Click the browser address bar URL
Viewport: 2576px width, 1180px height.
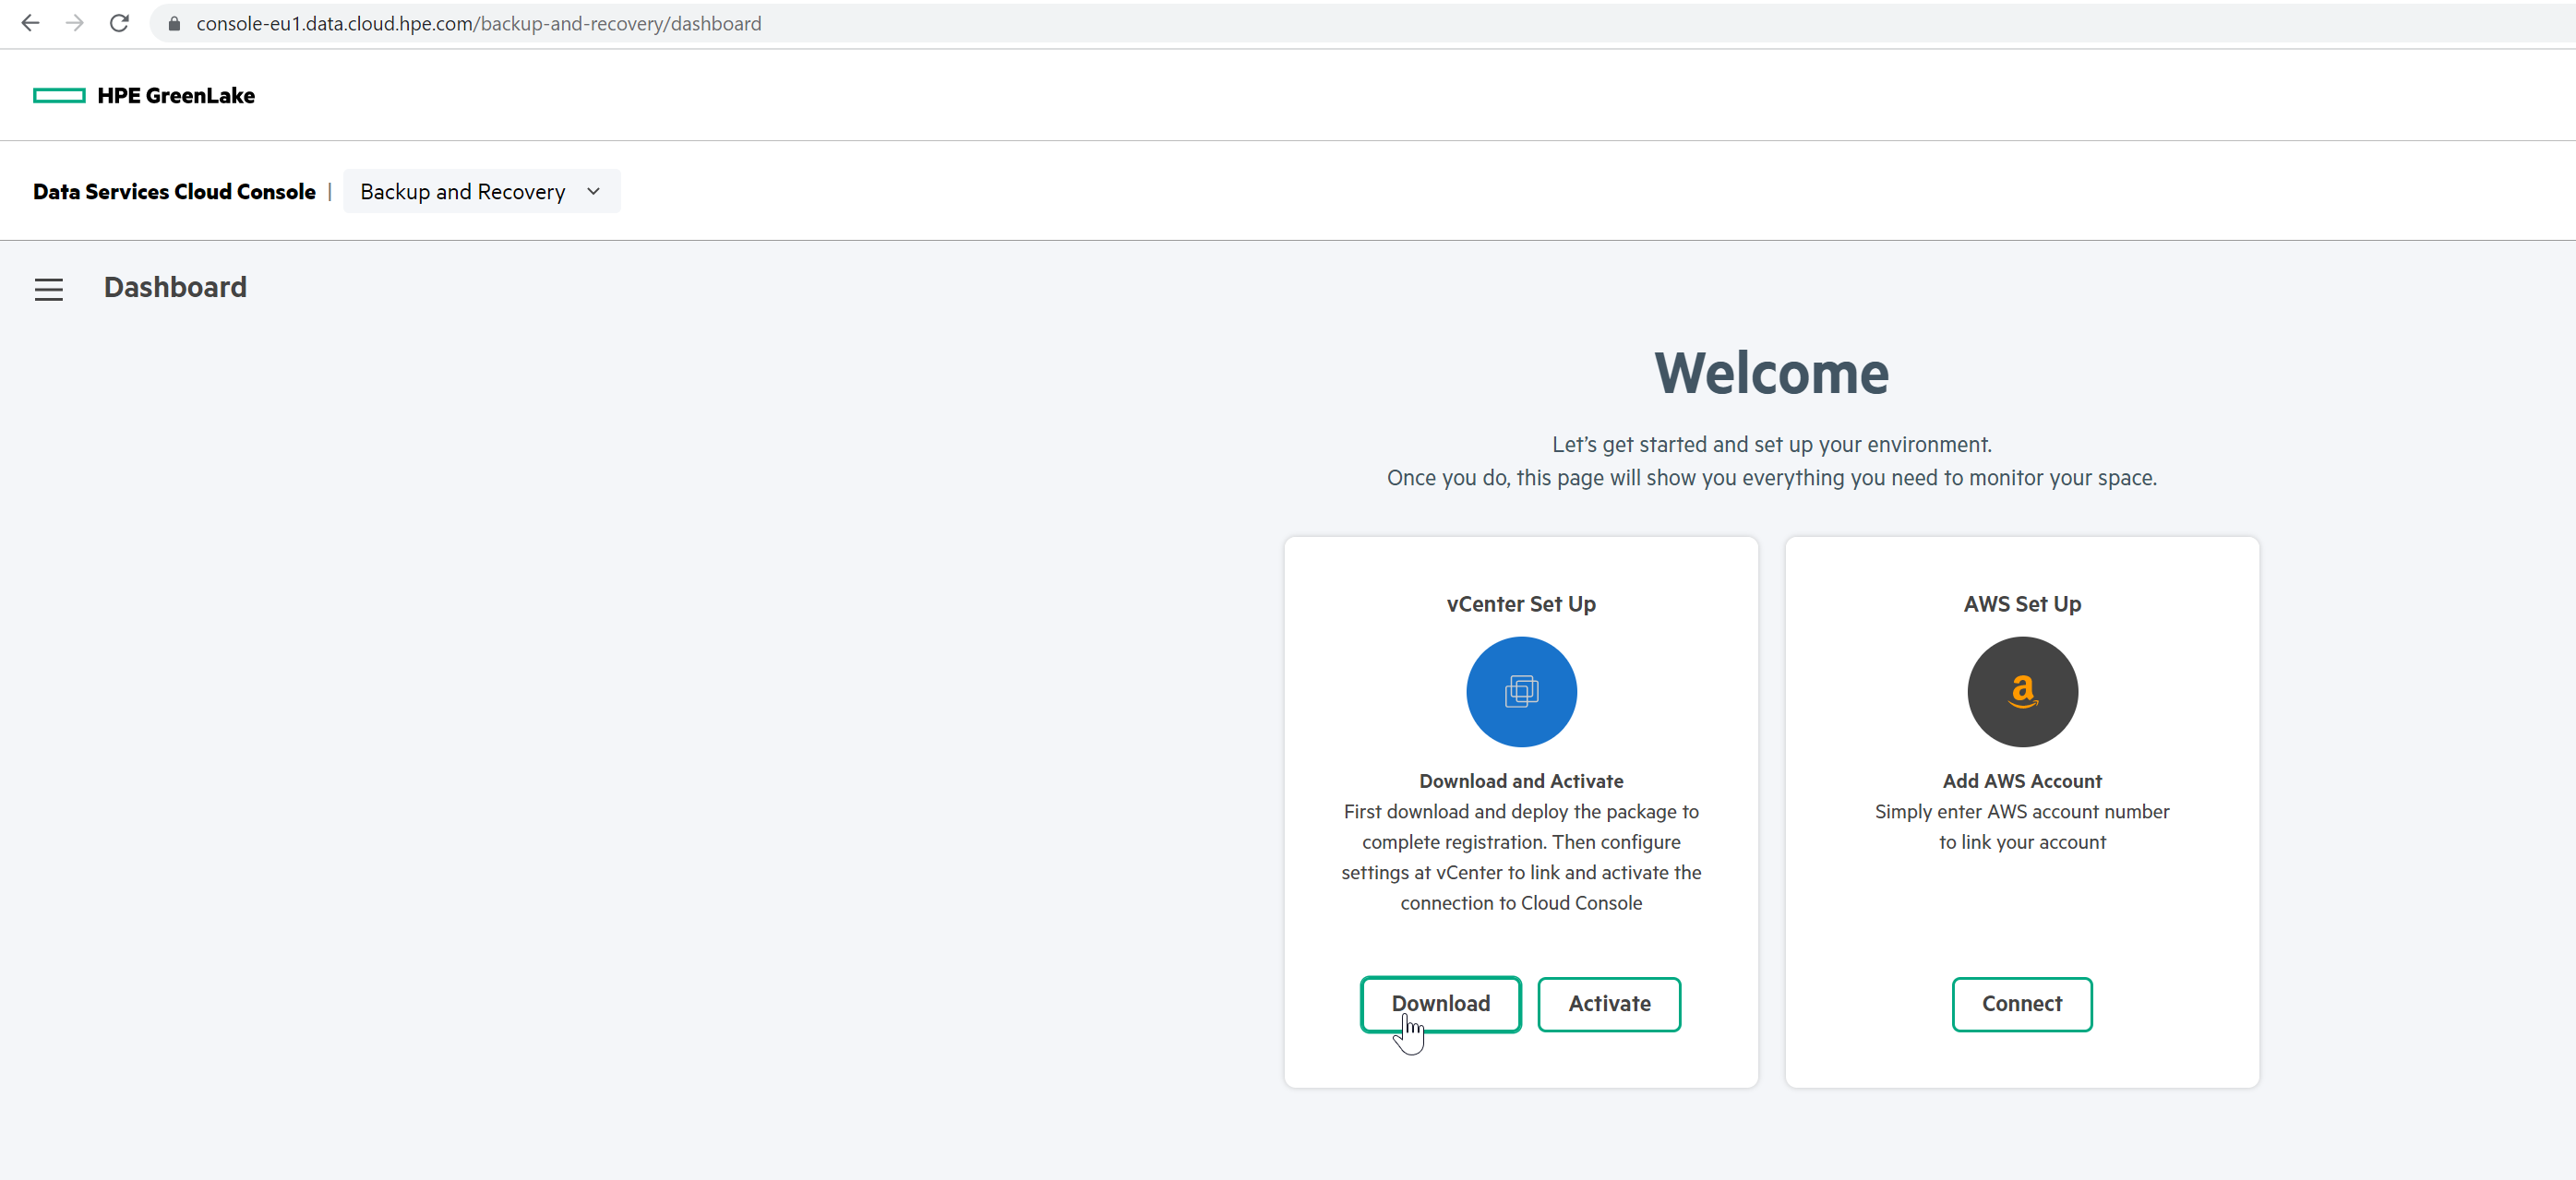(x=479, y=23)
